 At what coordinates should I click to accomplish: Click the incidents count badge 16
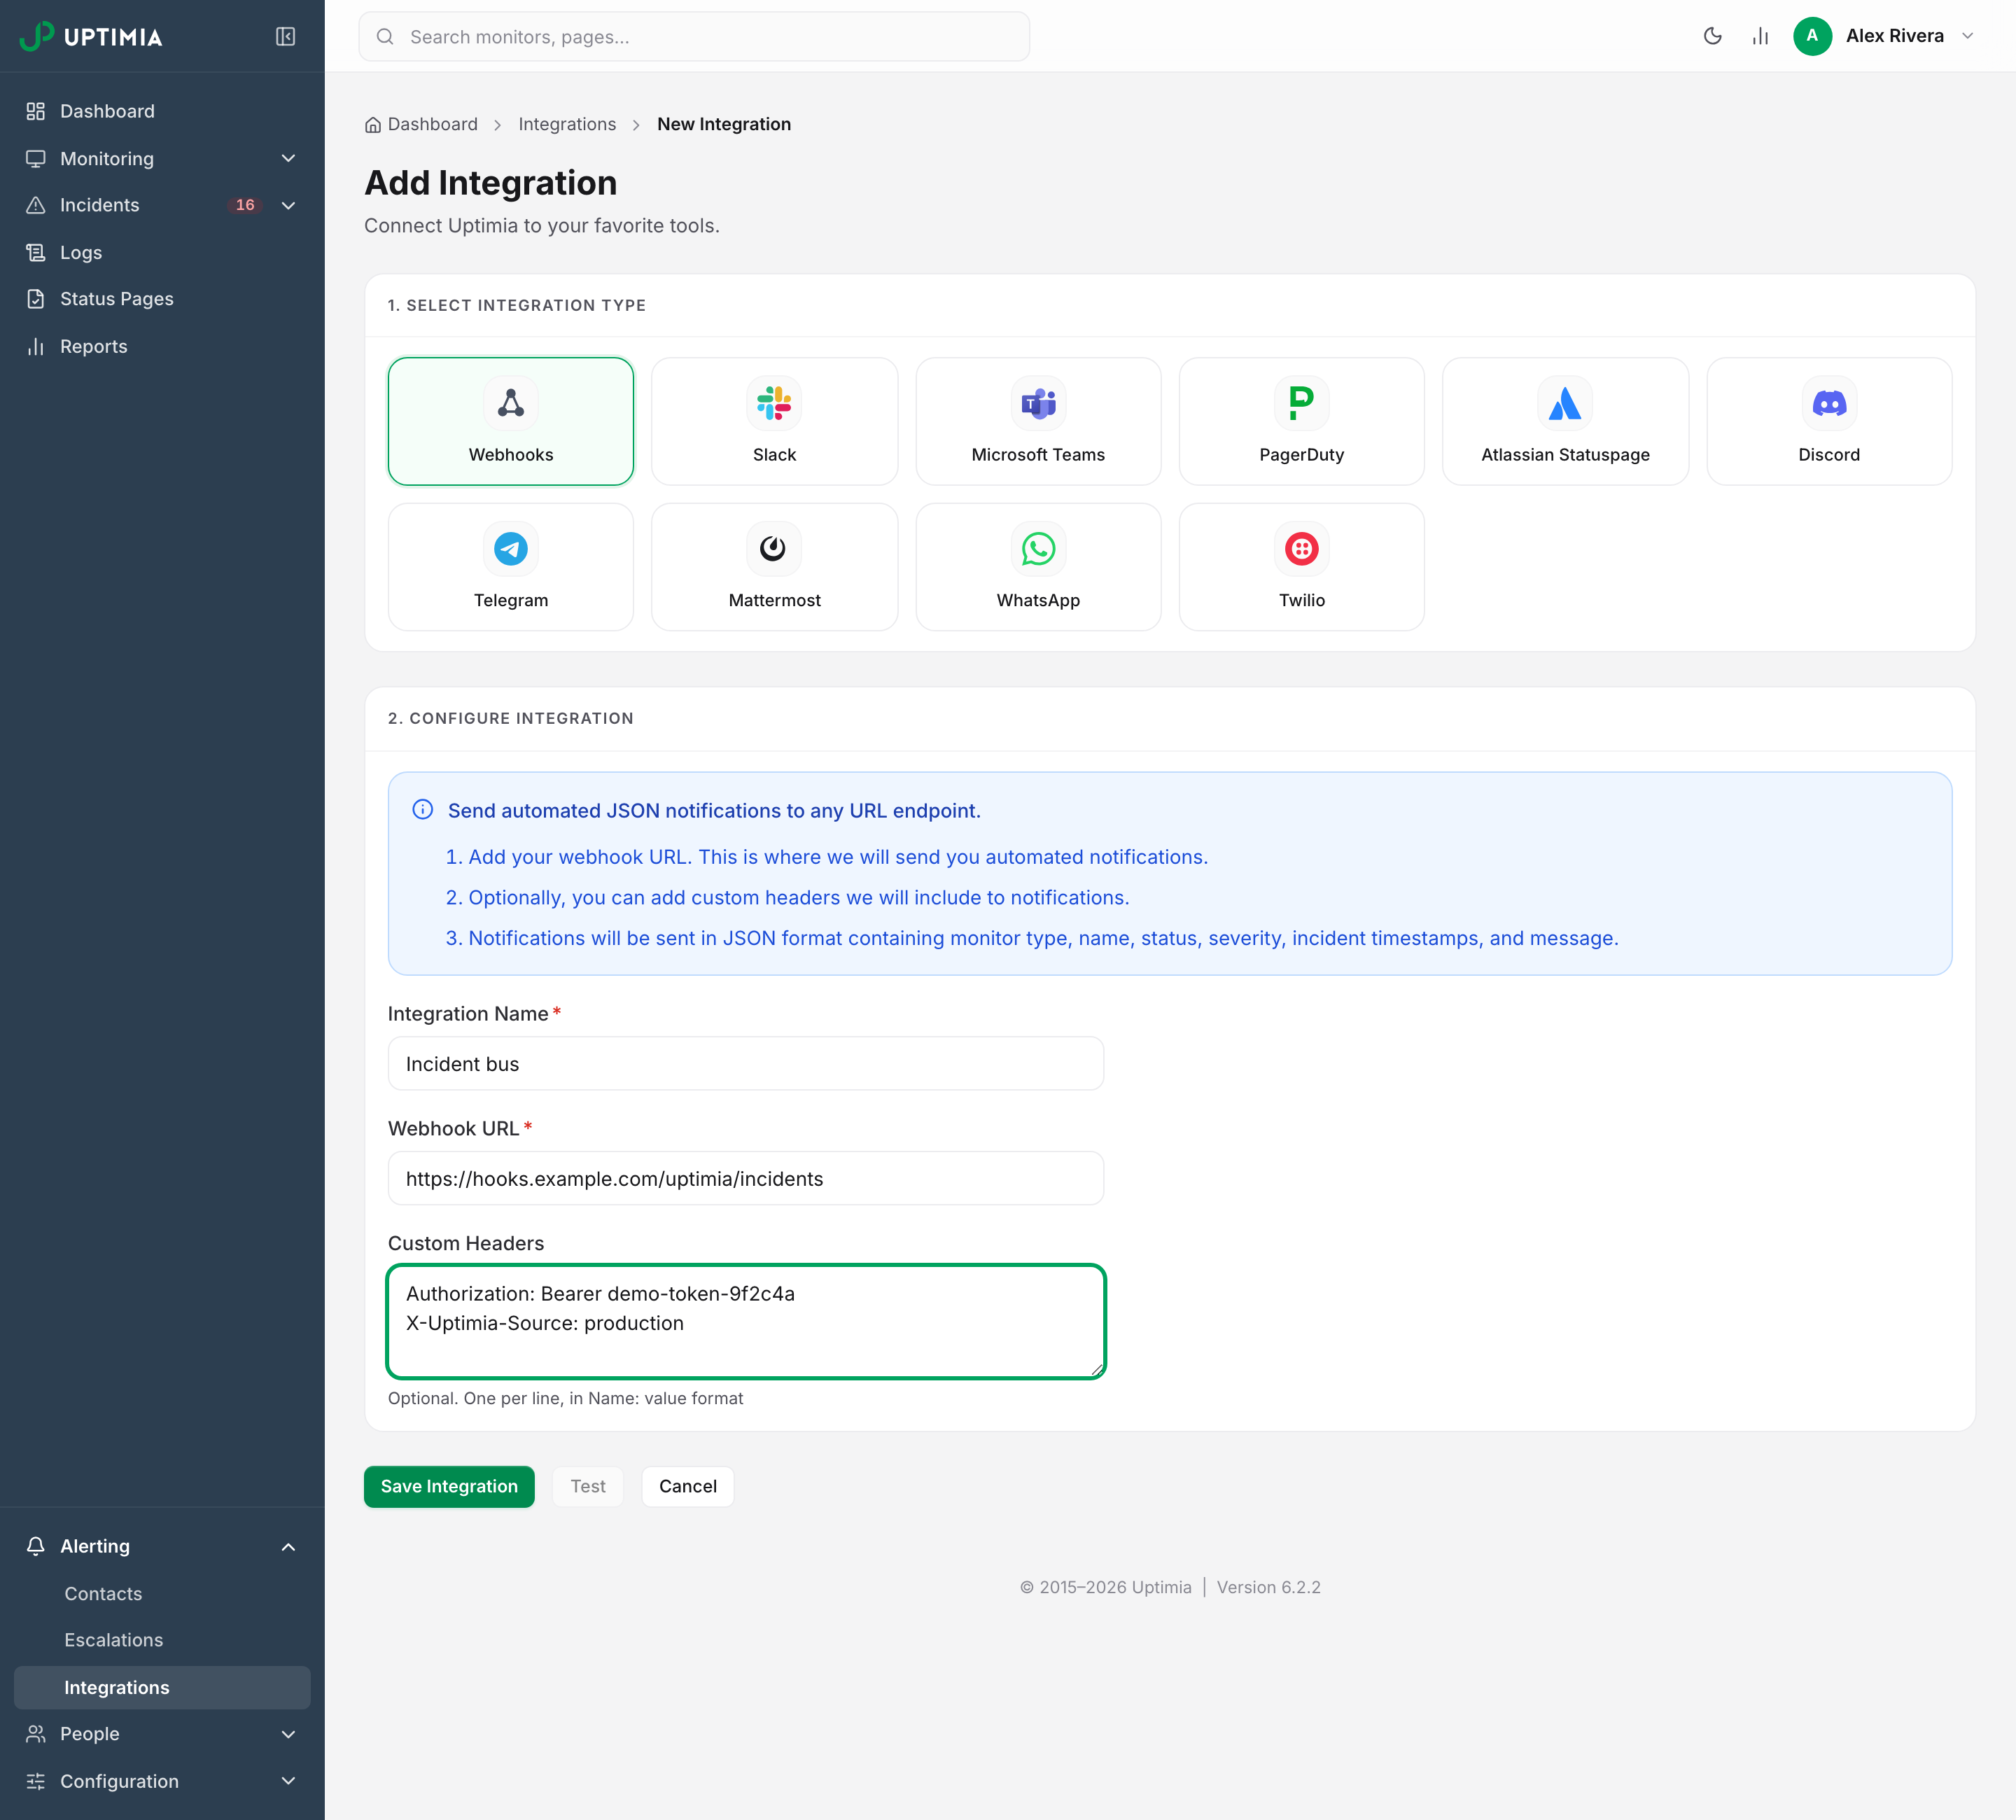(245, 205)
